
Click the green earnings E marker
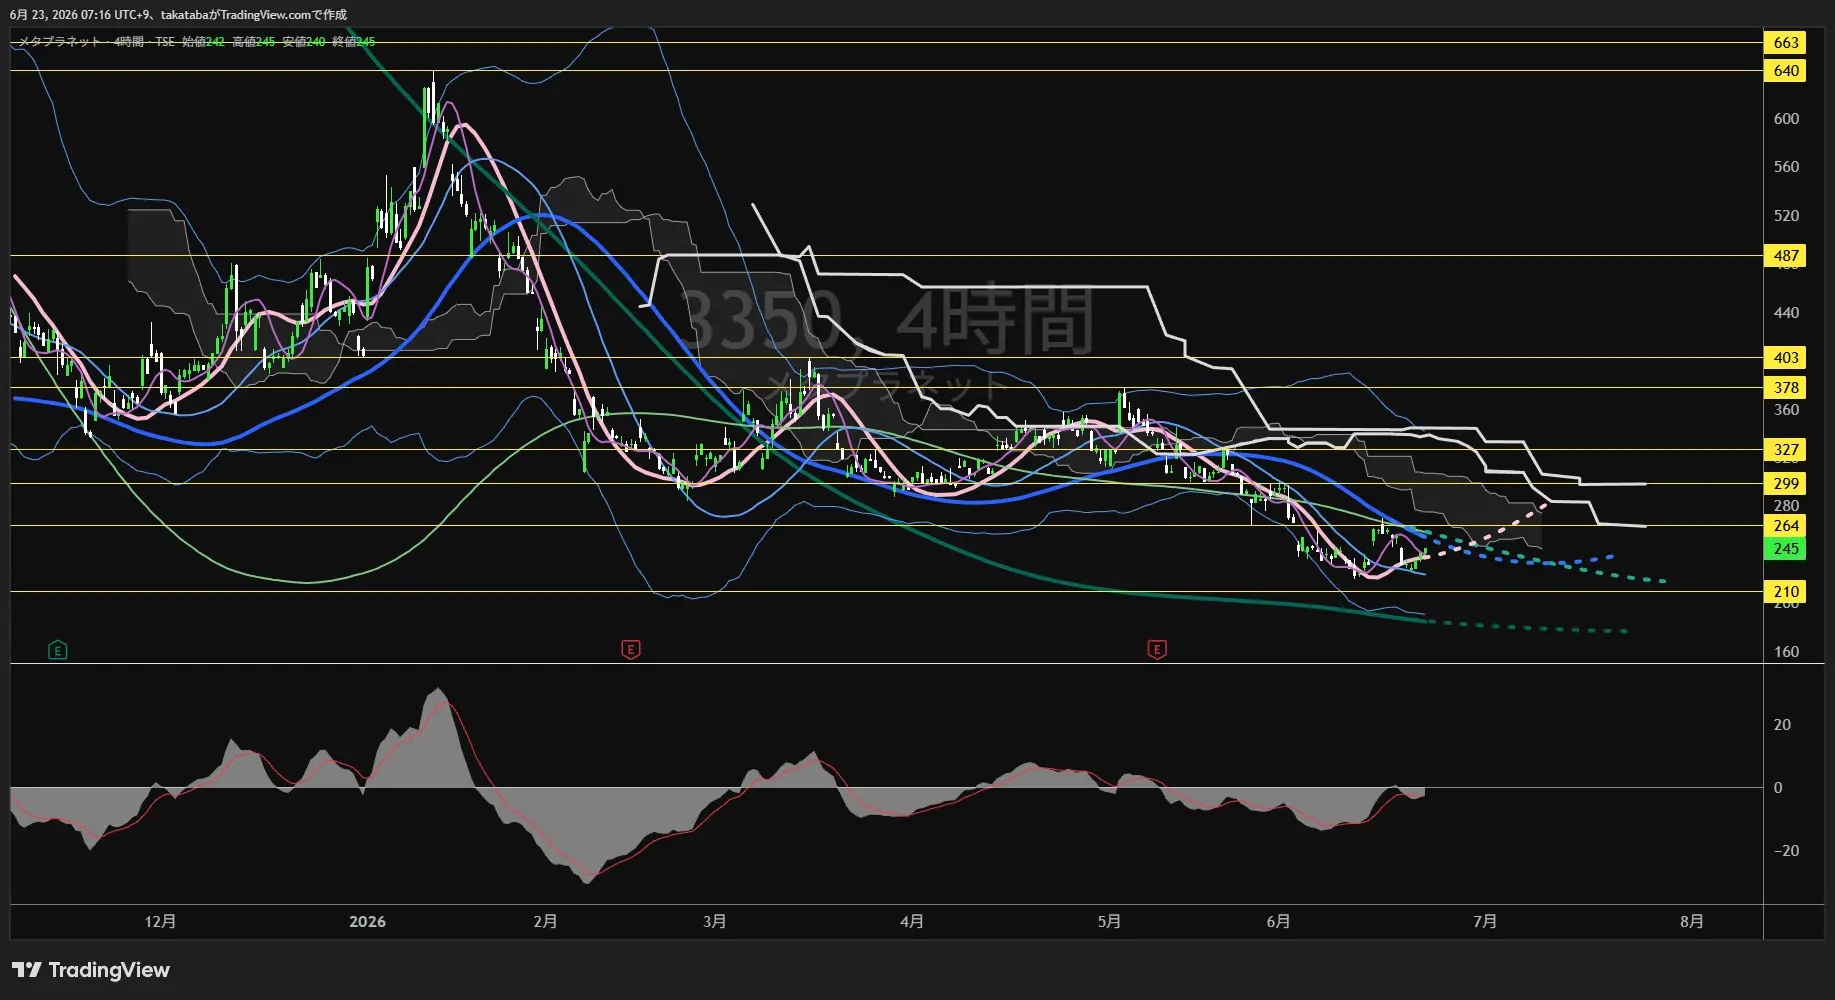pyautogui.click(x=58, y=651)
